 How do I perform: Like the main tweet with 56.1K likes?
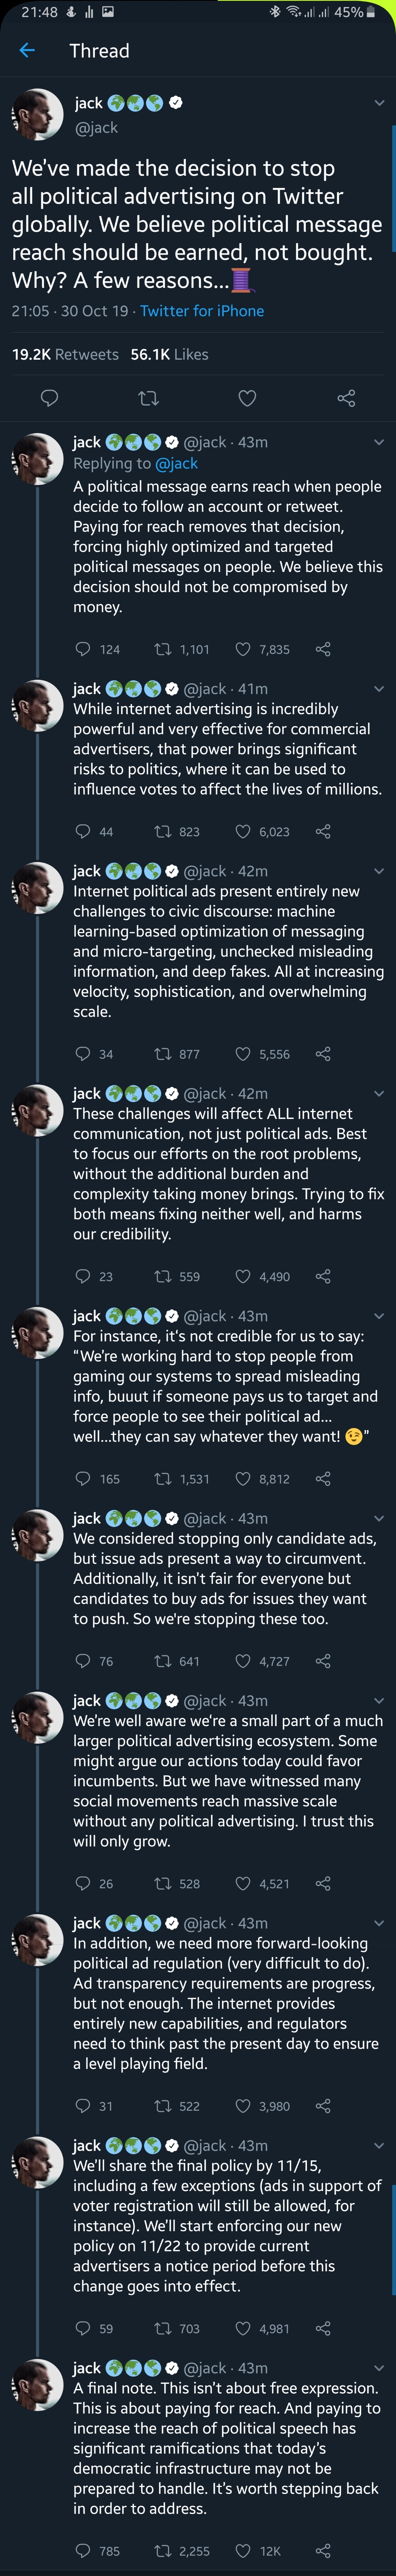pos(247,399)
